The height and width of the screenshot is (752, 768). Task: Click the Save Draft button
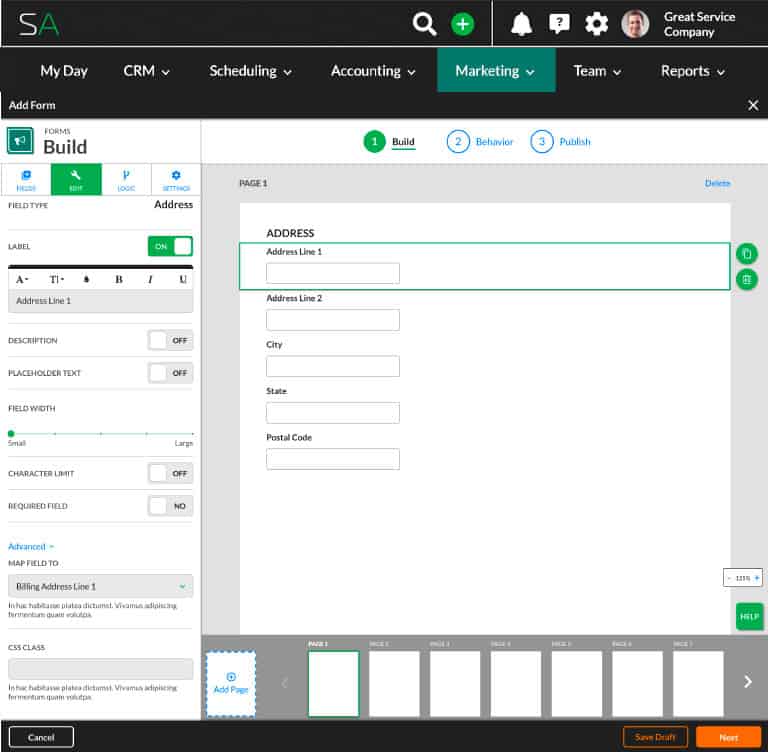click(655, 737)
